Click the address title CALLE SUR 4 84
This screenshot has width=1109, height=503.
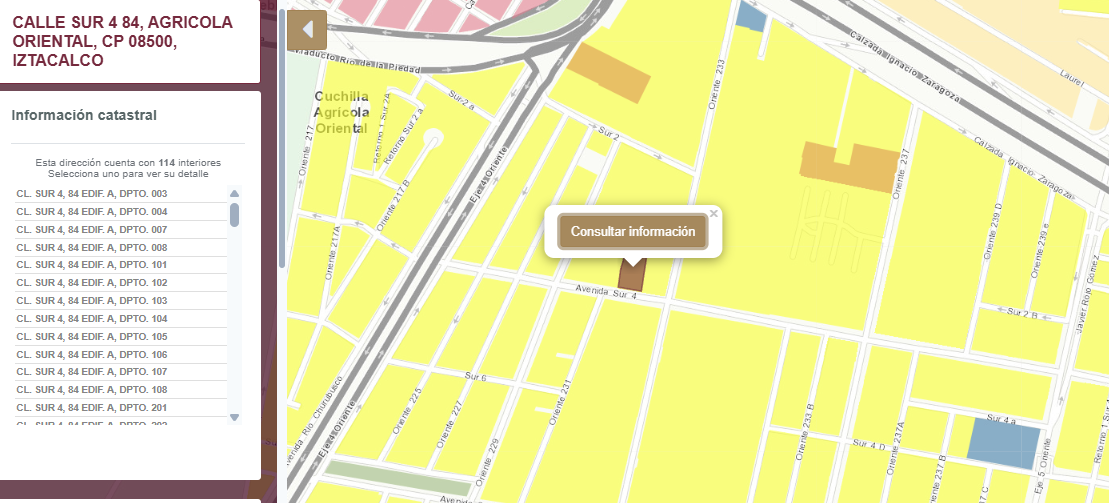pos(122,41)
